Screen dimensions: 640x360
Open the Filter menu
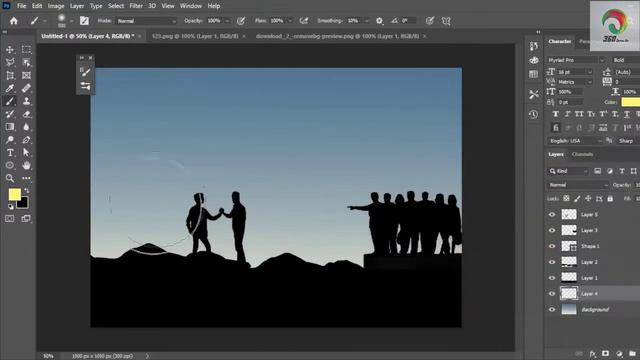(136, 6)
